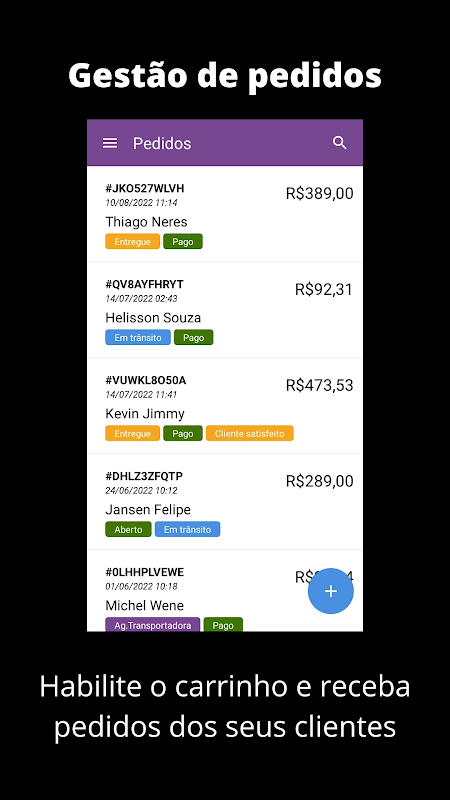The height and width of the screenshot is (800, 450).
Task: Click the green Aberto tag
Action: point(128,529)
